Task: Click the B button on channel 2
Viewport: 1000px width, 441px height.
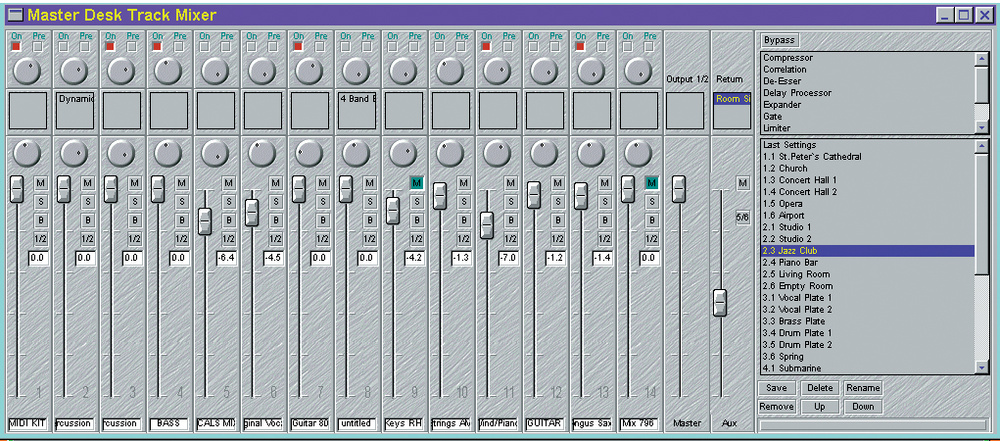Action: [x=88, y=220]
